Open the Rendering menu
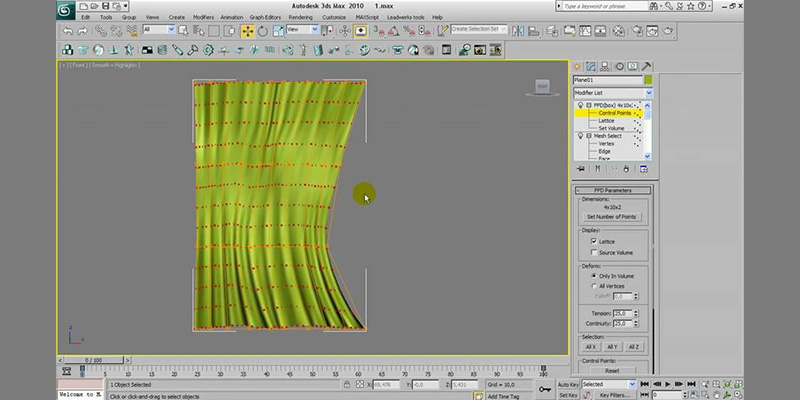 (x=301, y=17)
